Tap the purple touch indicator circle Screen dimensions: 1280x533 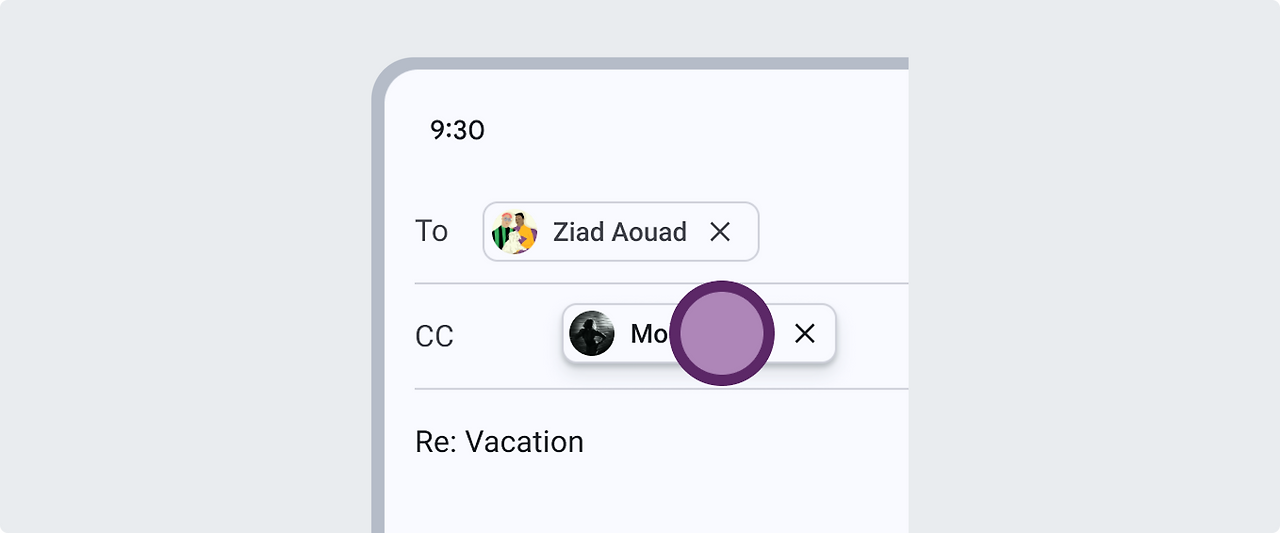pyautogui.click(x=722, y=334)
